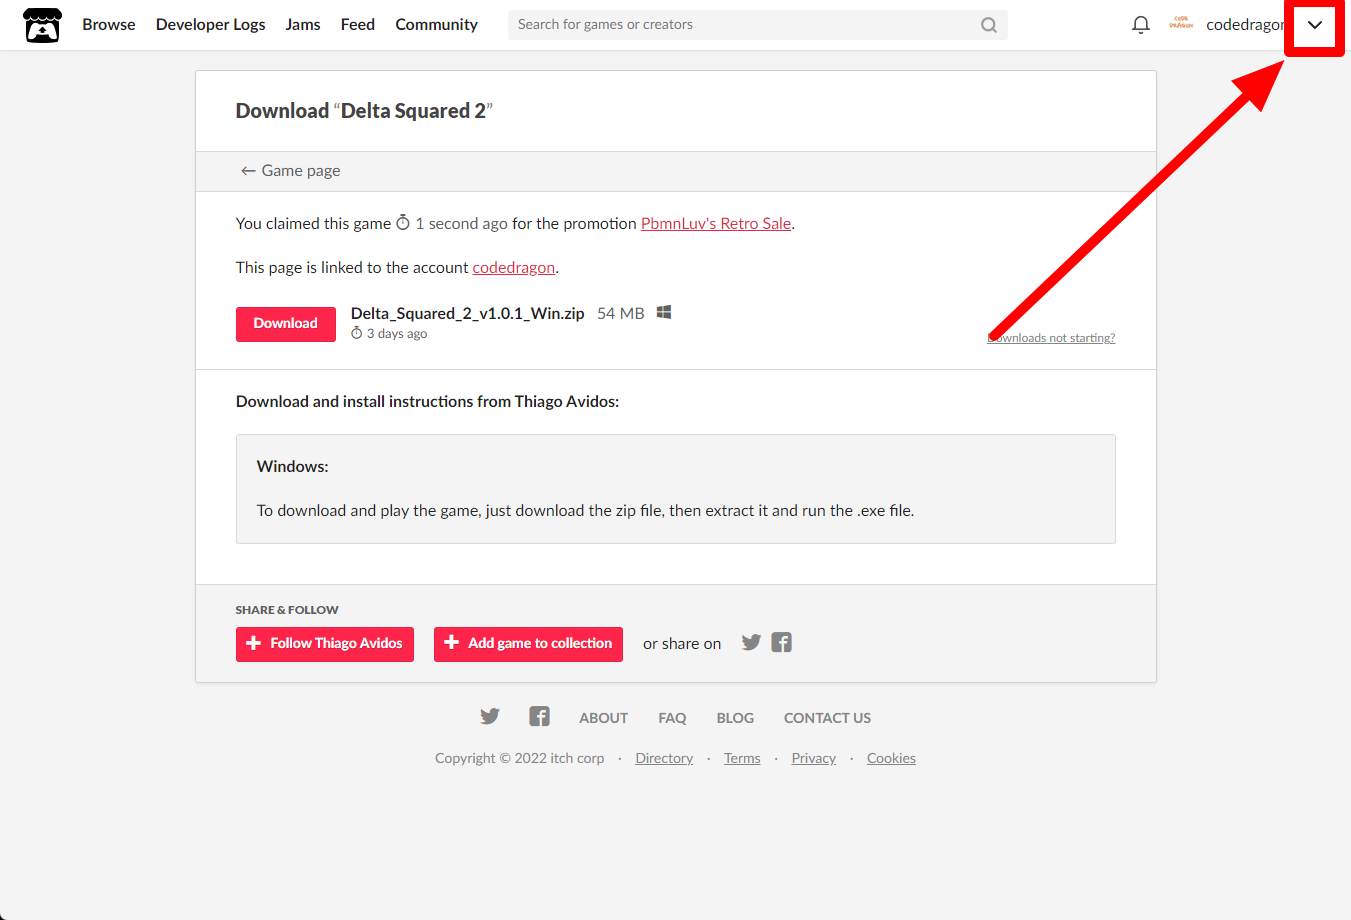Download Delta_Squared_2_v1.0.1_Win.zip
Viewport: 1351px width, 920px height.
pyautogui.click(x=286, y=324)
